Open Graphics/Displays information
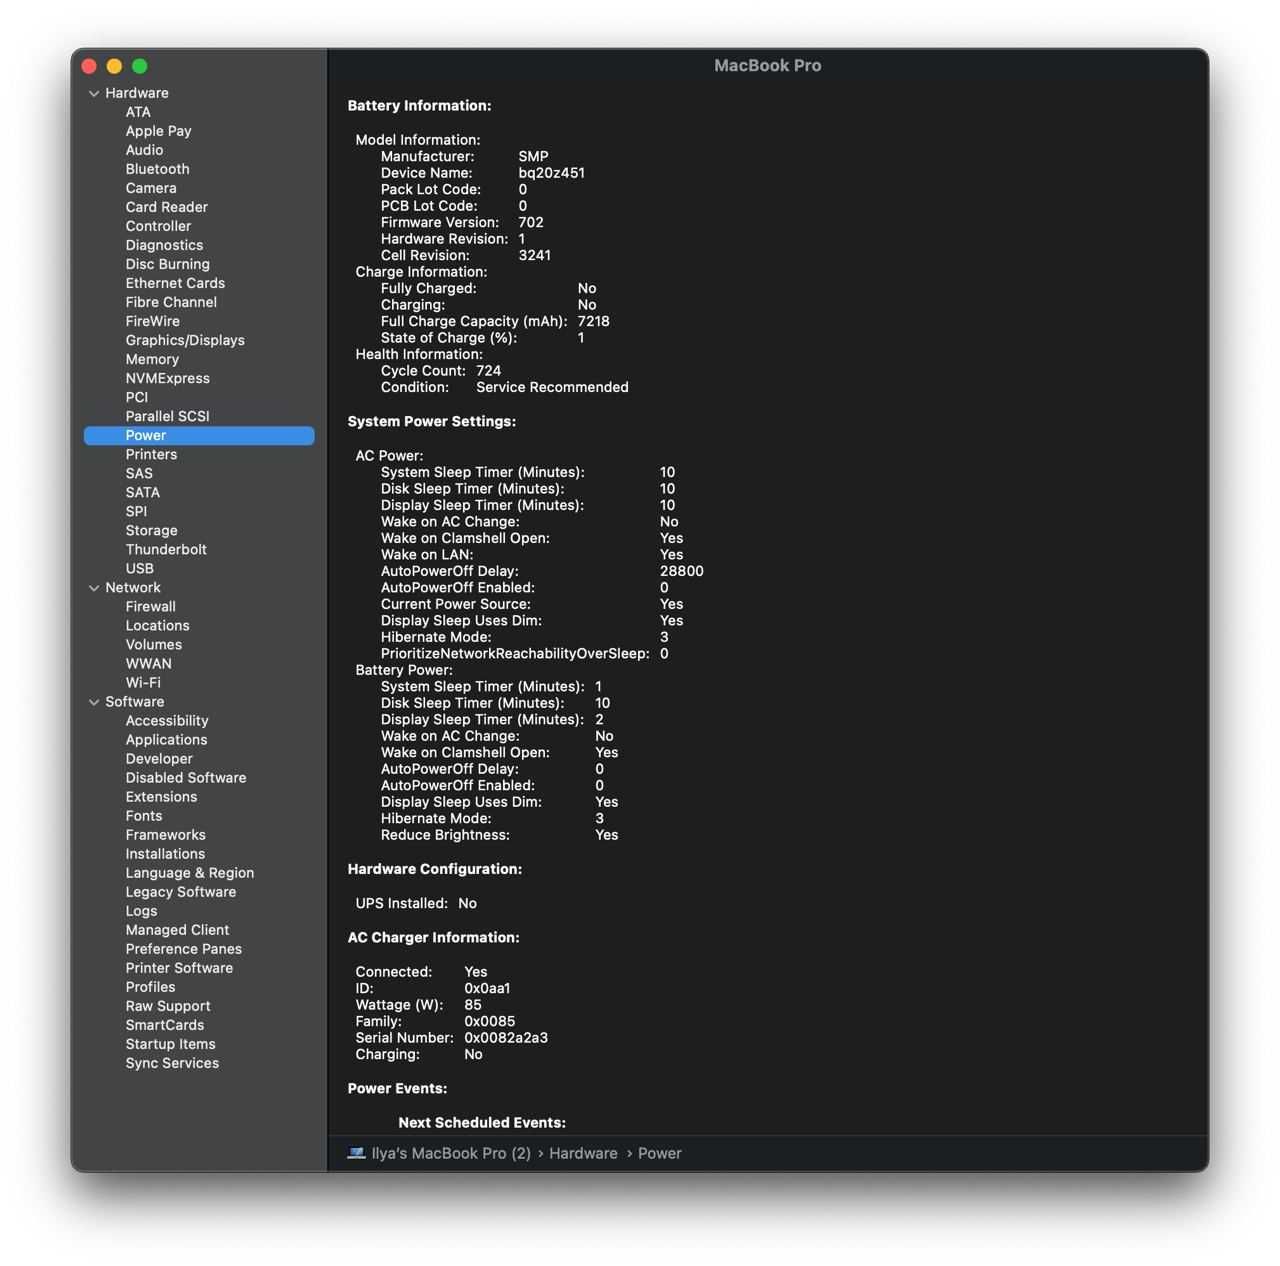Screen dimensions: 1280x1266 click(x=185, y=340)
